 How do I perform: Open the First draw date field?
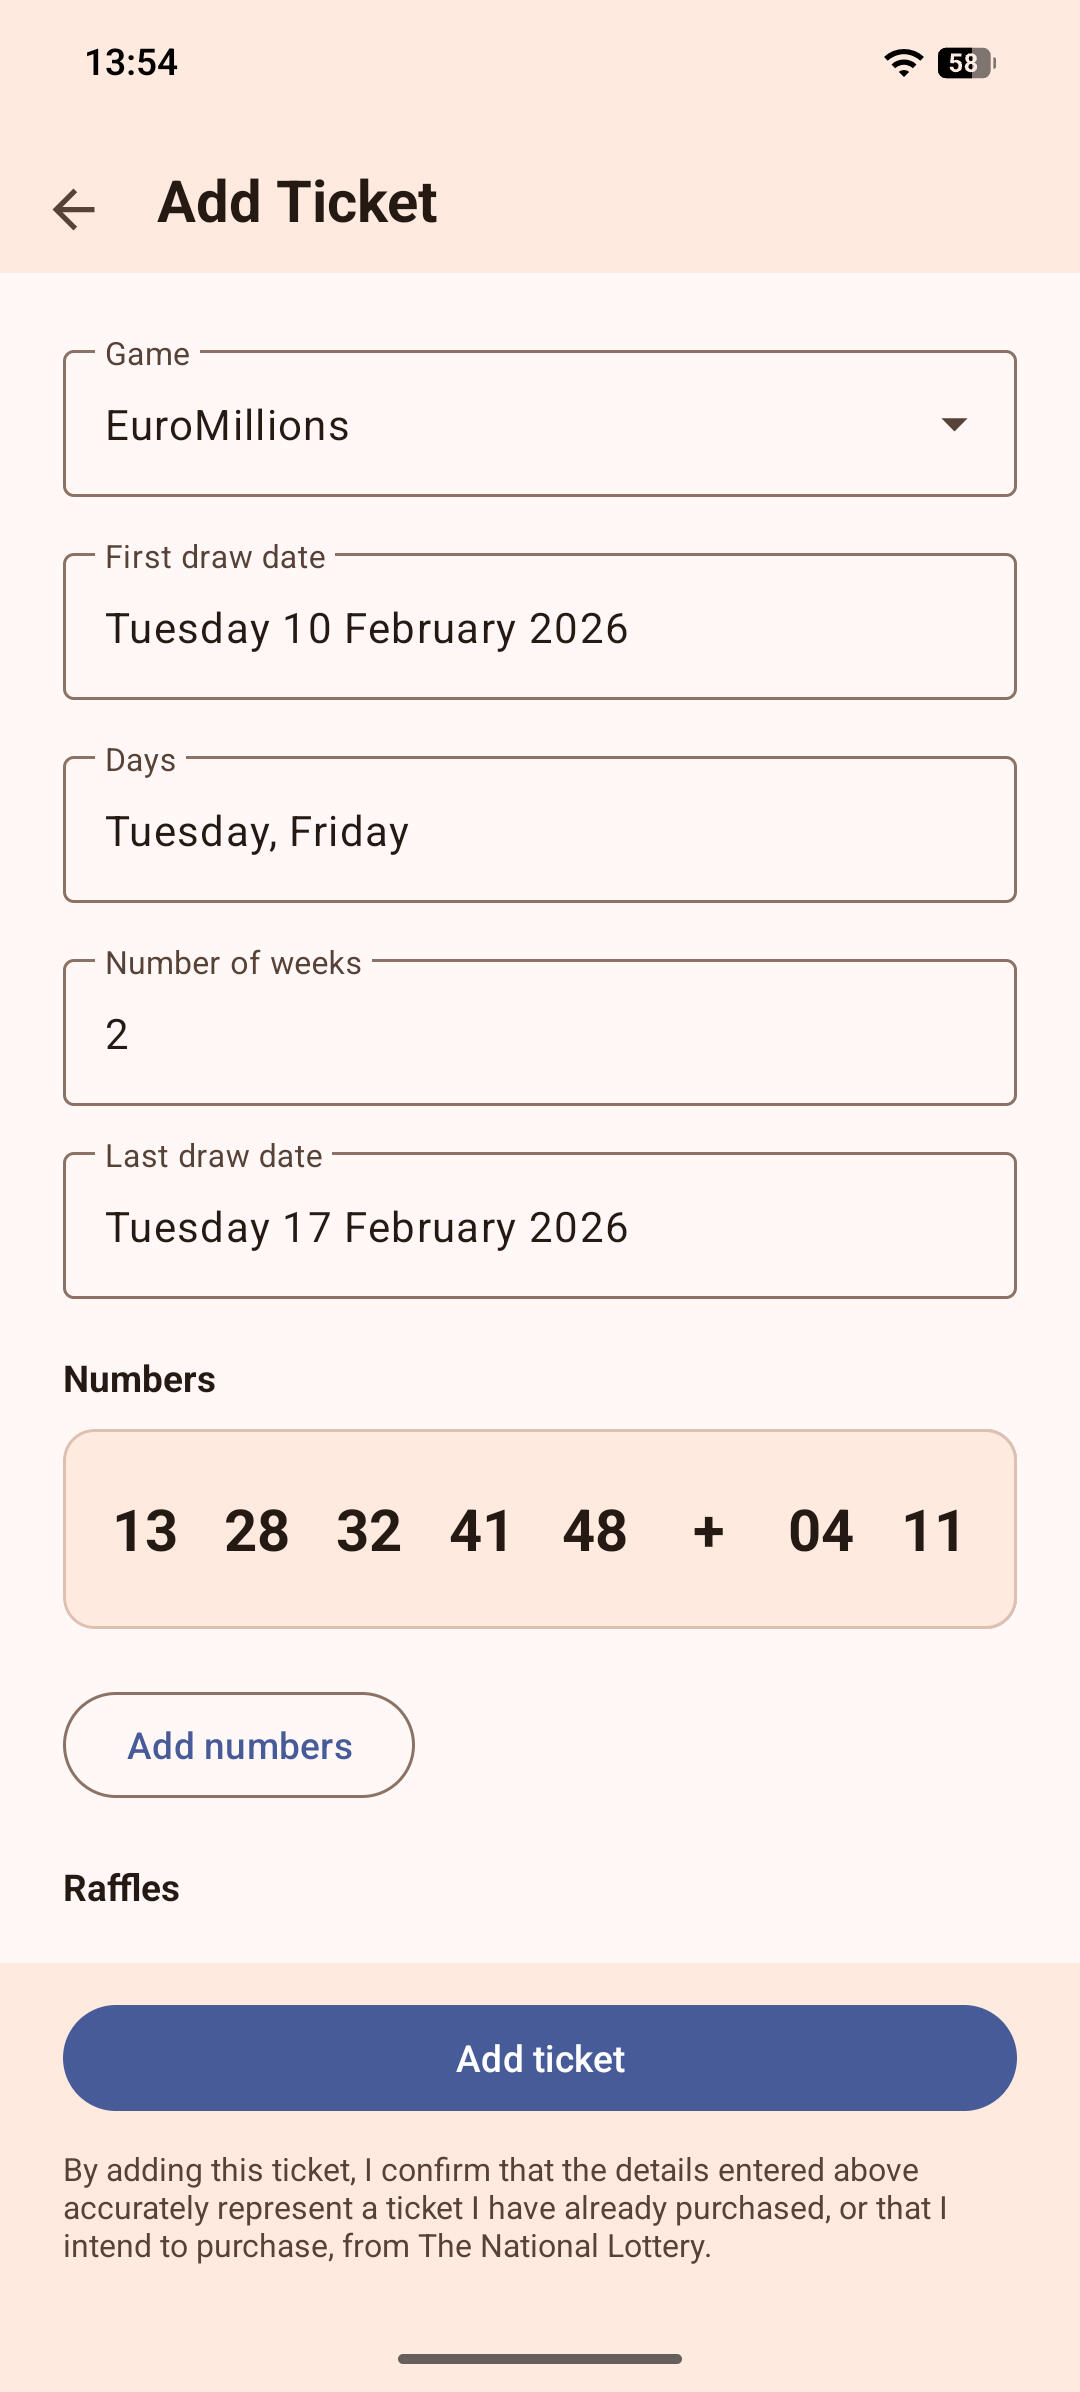click(x=540, y=628)
